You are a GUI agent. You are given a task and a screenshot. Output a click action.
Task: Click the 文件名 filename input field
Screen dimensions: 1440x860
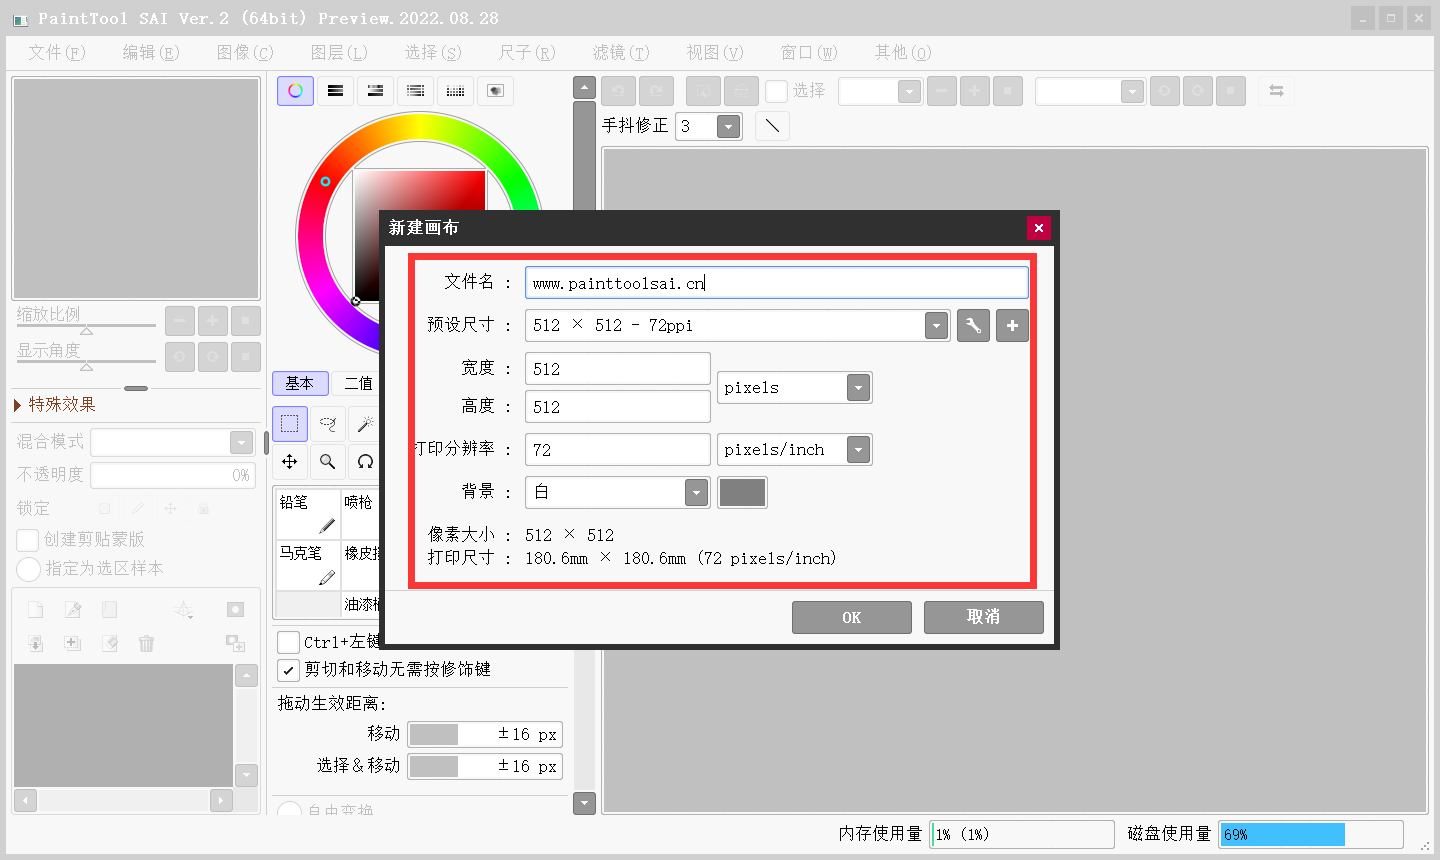pos(777,282)
